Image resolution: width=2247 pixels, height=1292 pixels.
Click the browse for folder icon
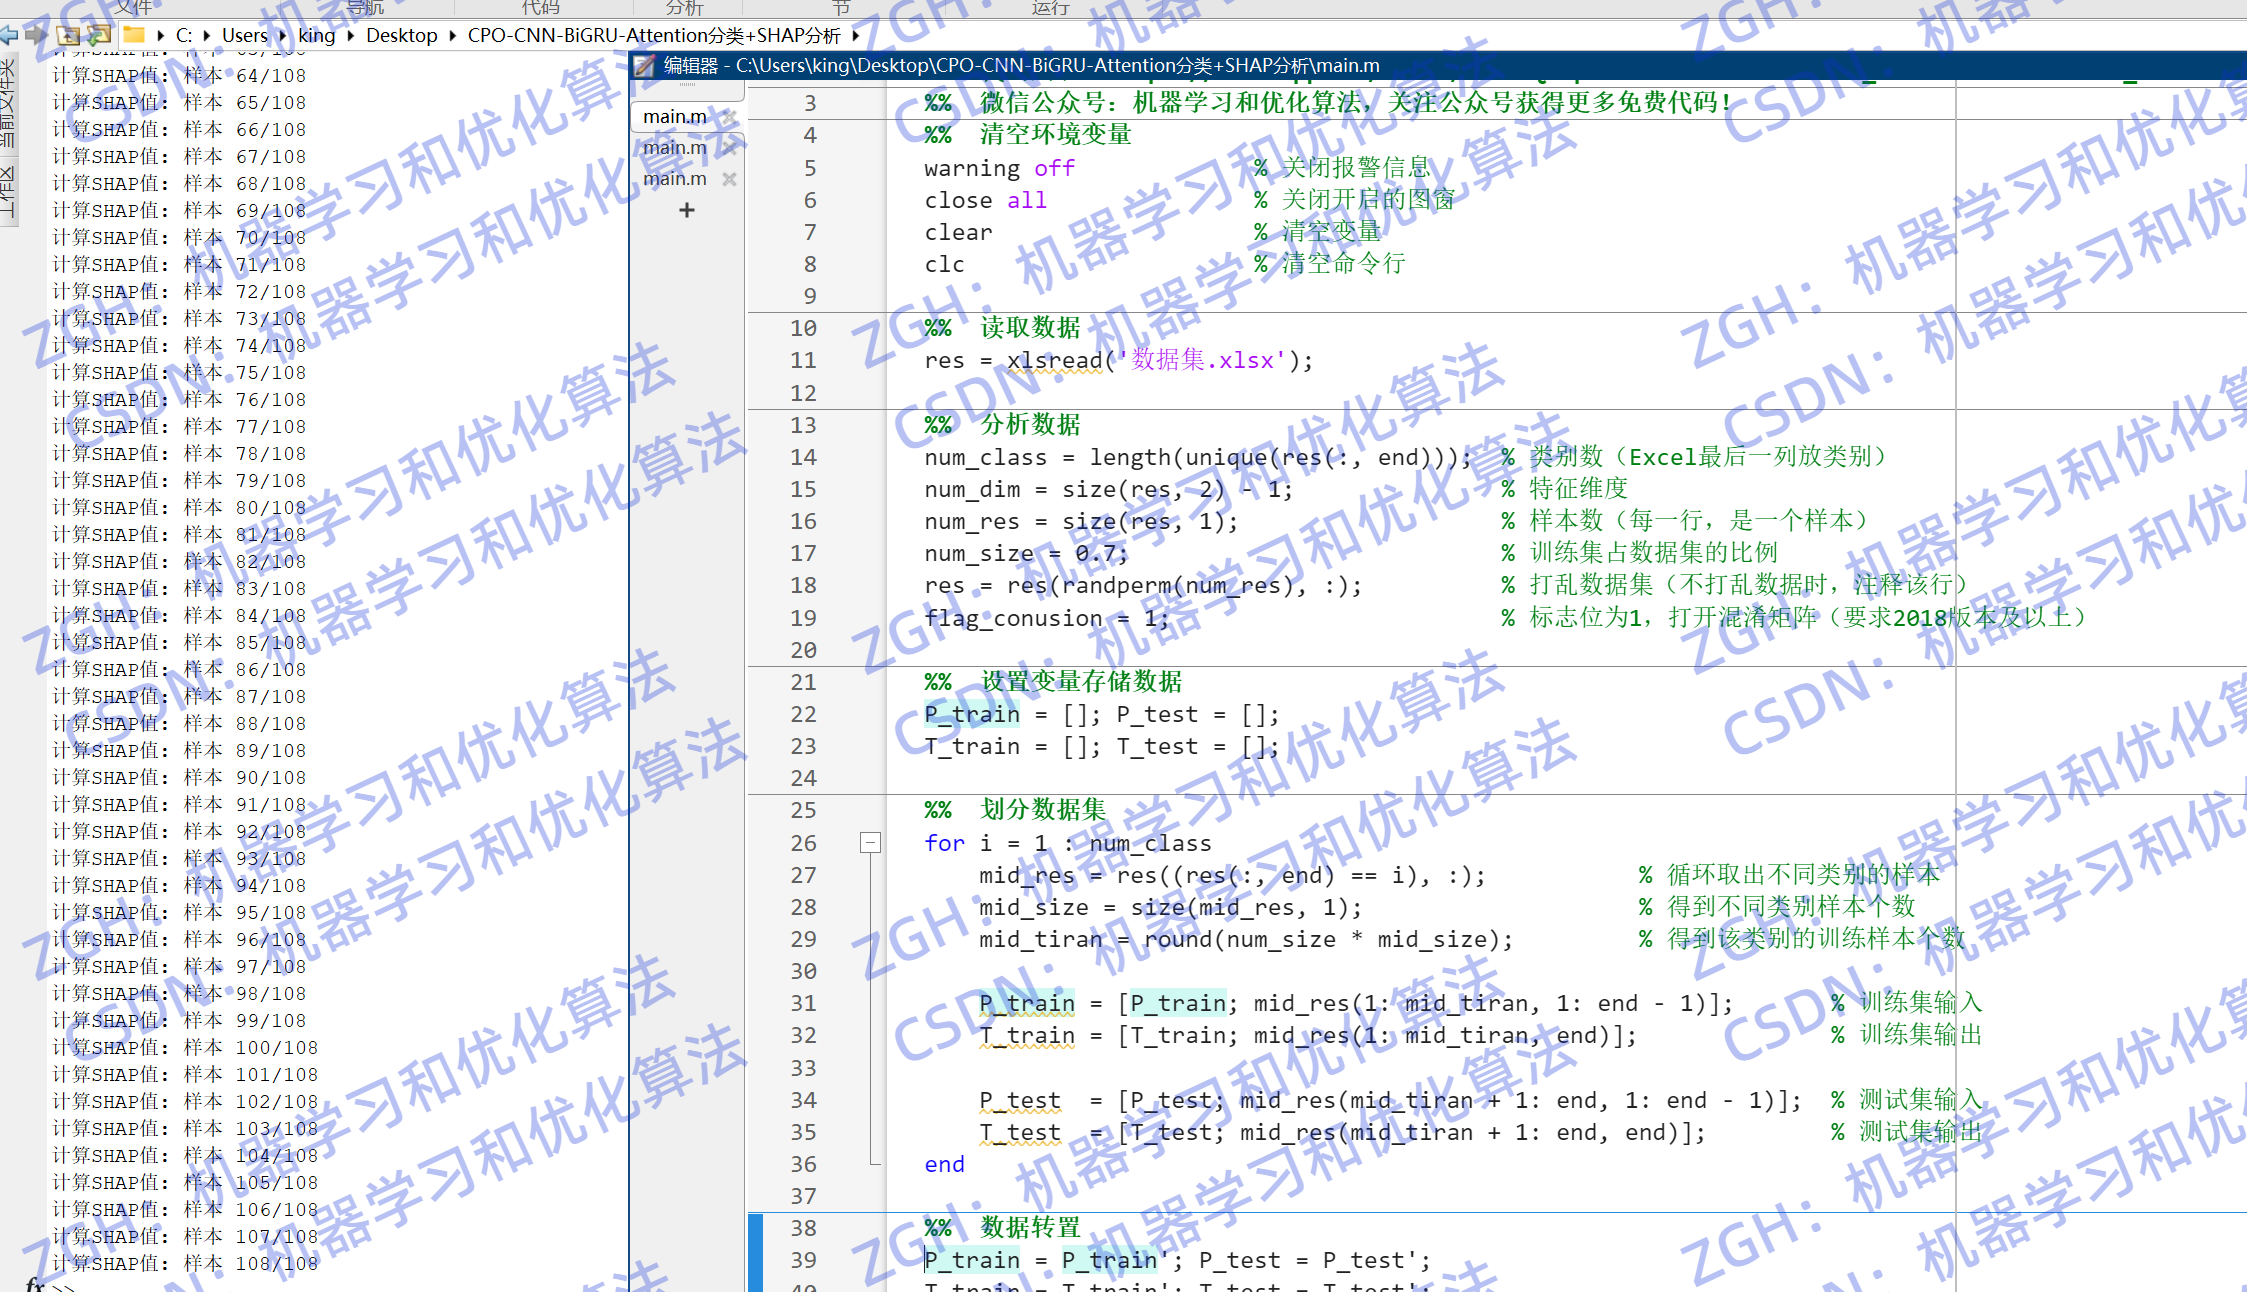pyautogui.click(x=99, y=35)
